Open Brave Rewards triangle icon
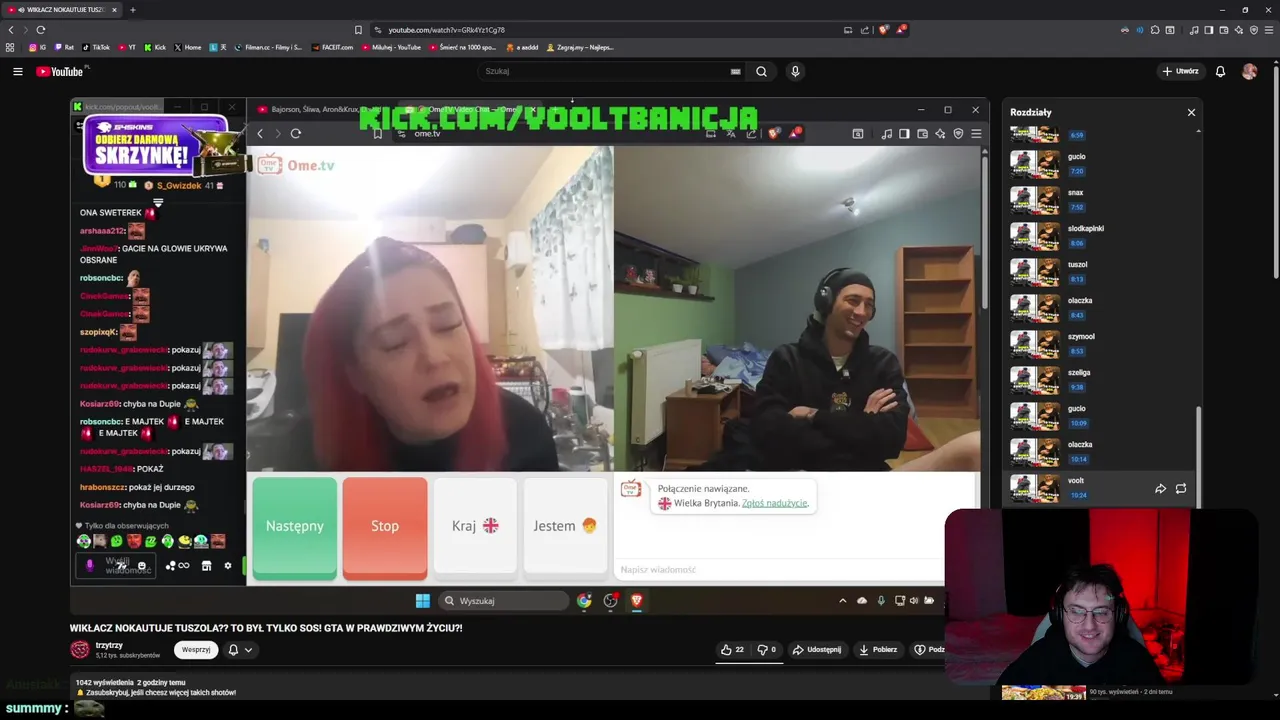1280x720 pixels. coord(901,30)
